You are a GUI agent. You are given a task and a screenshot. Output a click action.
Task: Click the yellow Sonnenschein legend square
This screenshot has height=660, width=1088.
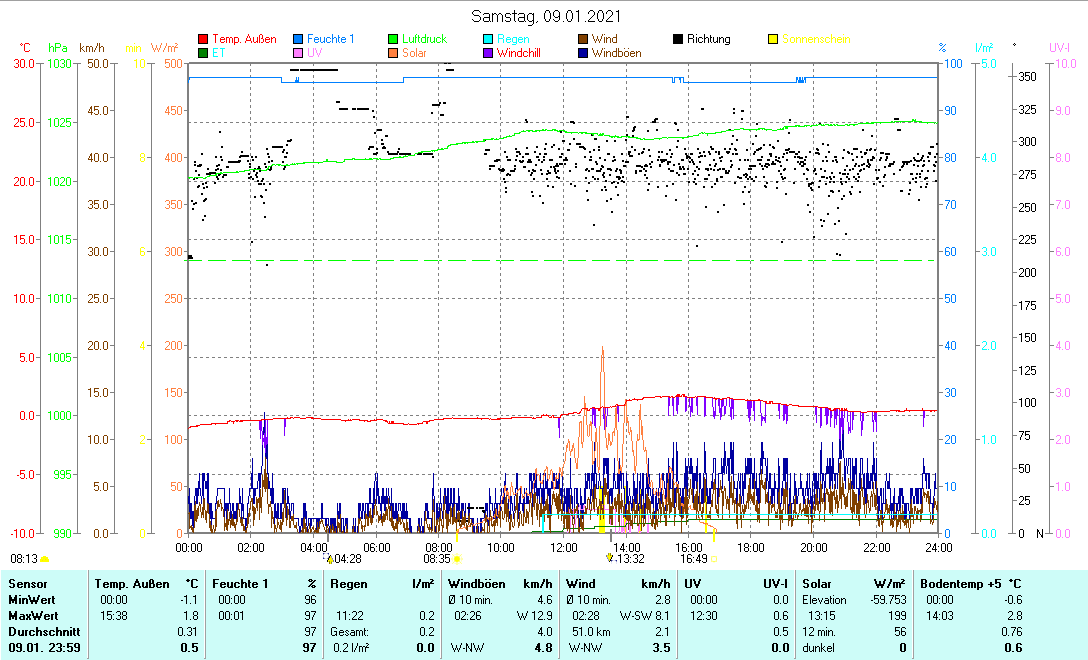[773, 39]
